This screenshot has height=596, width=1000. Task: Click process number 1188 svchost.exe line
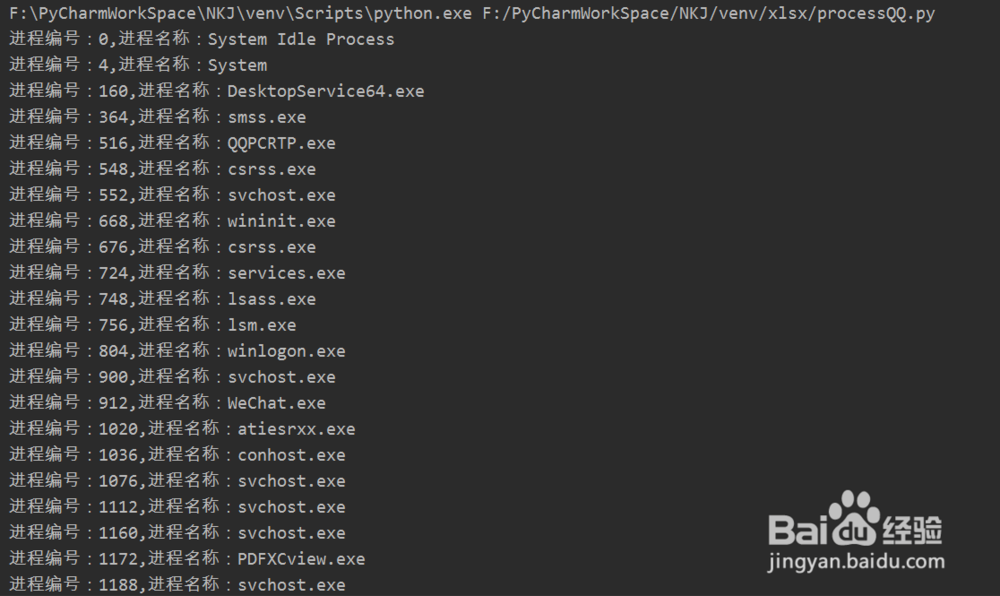coord(177,585)
